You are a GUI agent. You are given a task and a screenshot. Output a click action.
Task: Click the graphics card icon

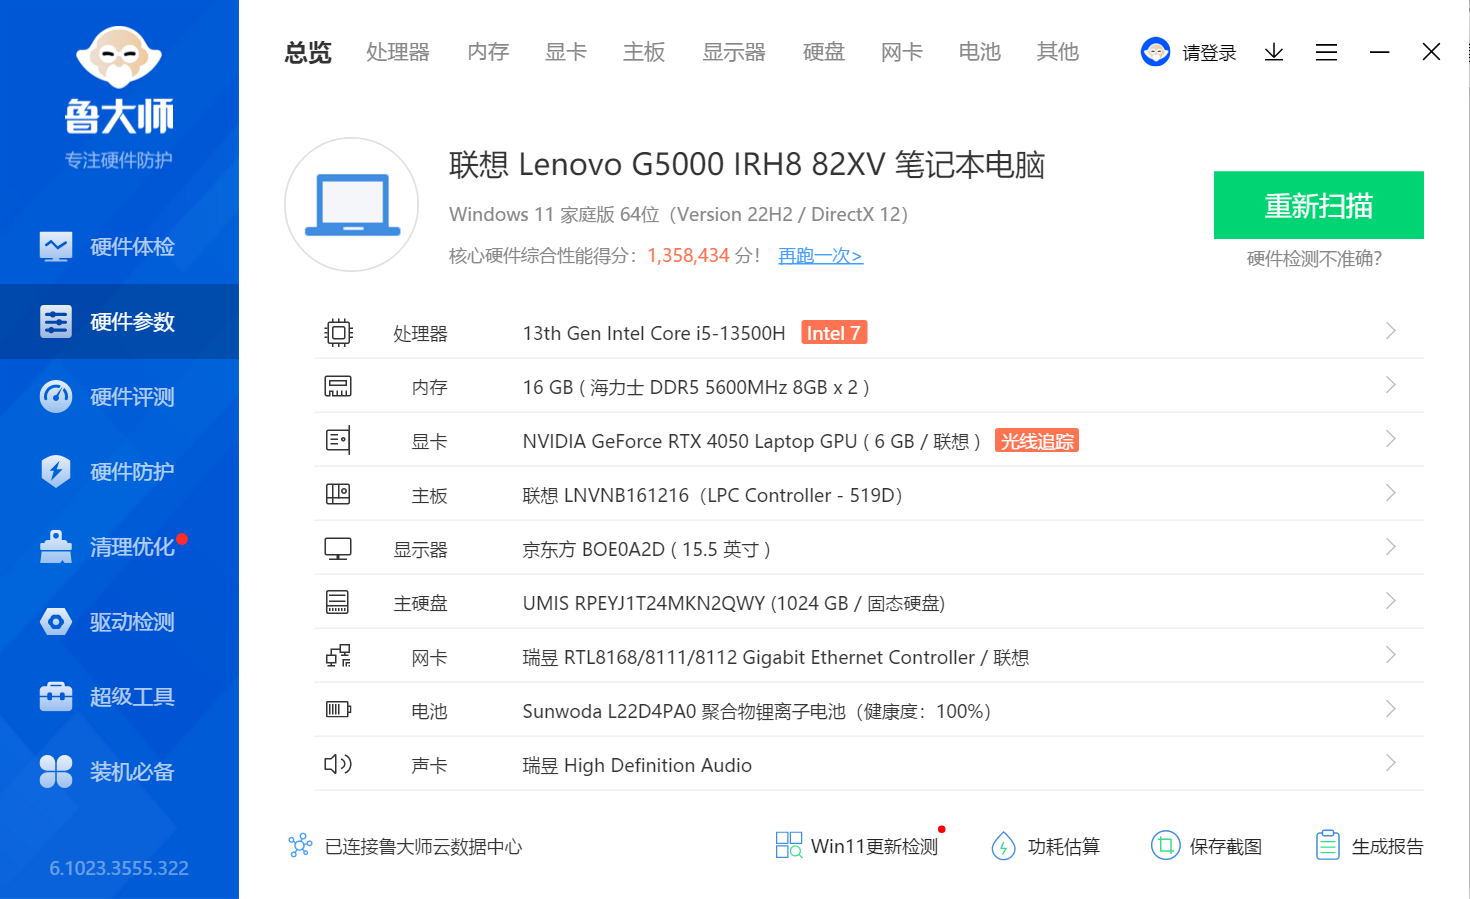click(x=338, y=440)
